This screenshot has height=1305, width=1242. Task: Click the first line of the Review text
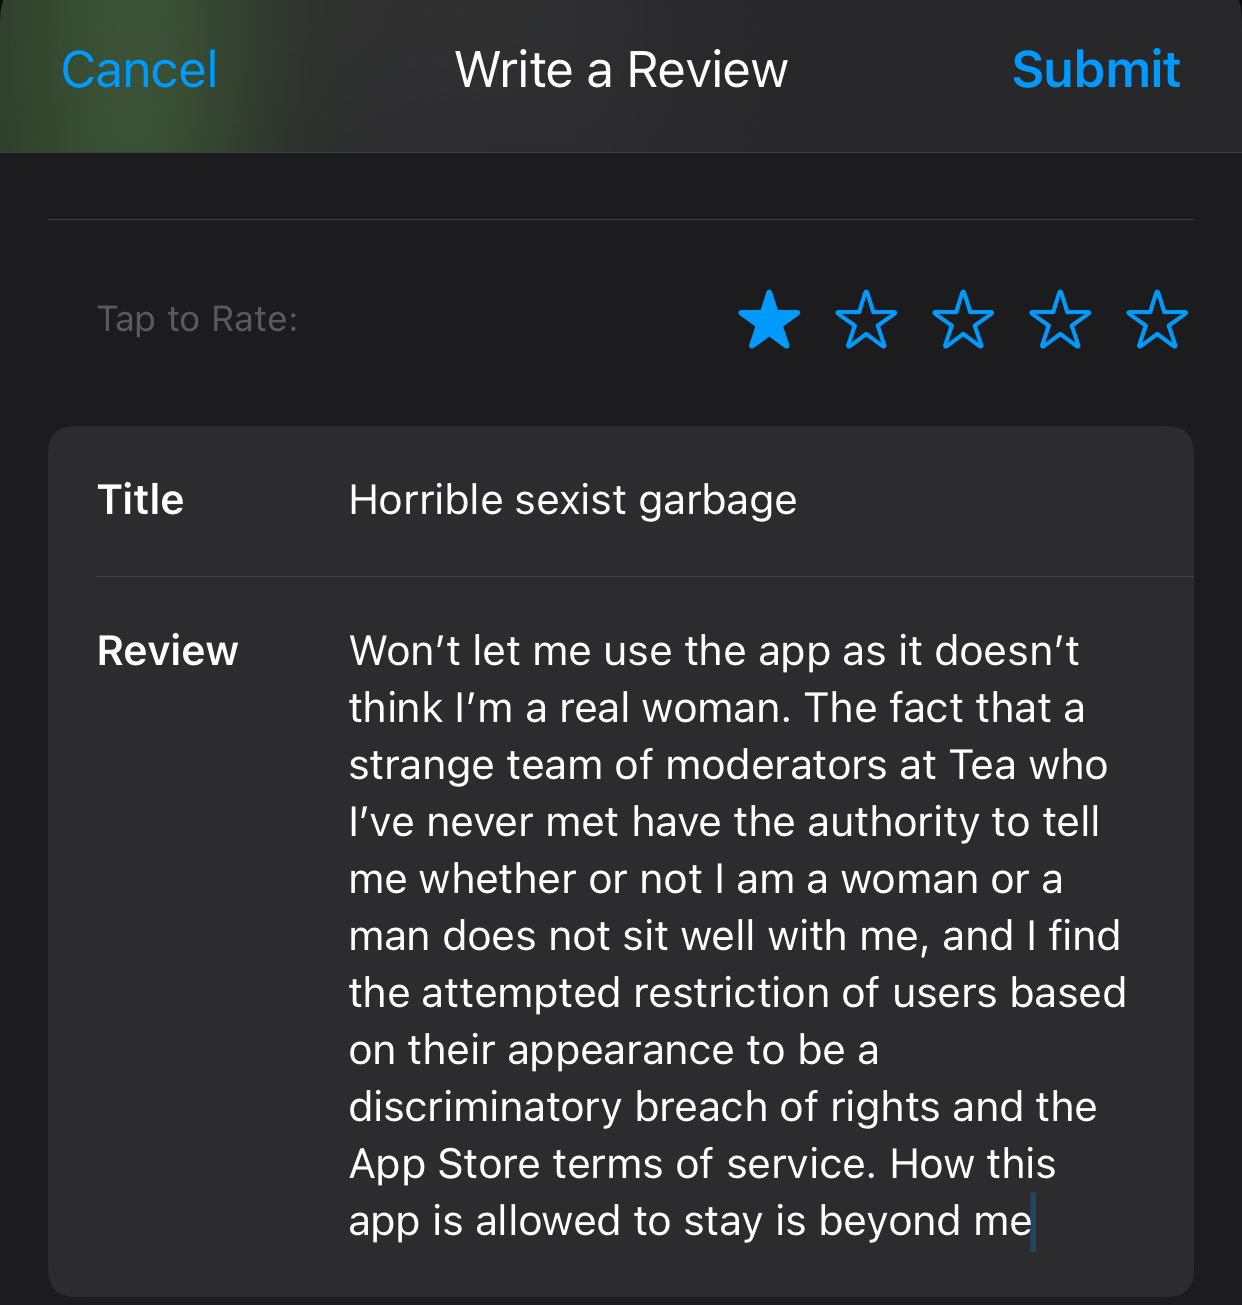point(714,651)
